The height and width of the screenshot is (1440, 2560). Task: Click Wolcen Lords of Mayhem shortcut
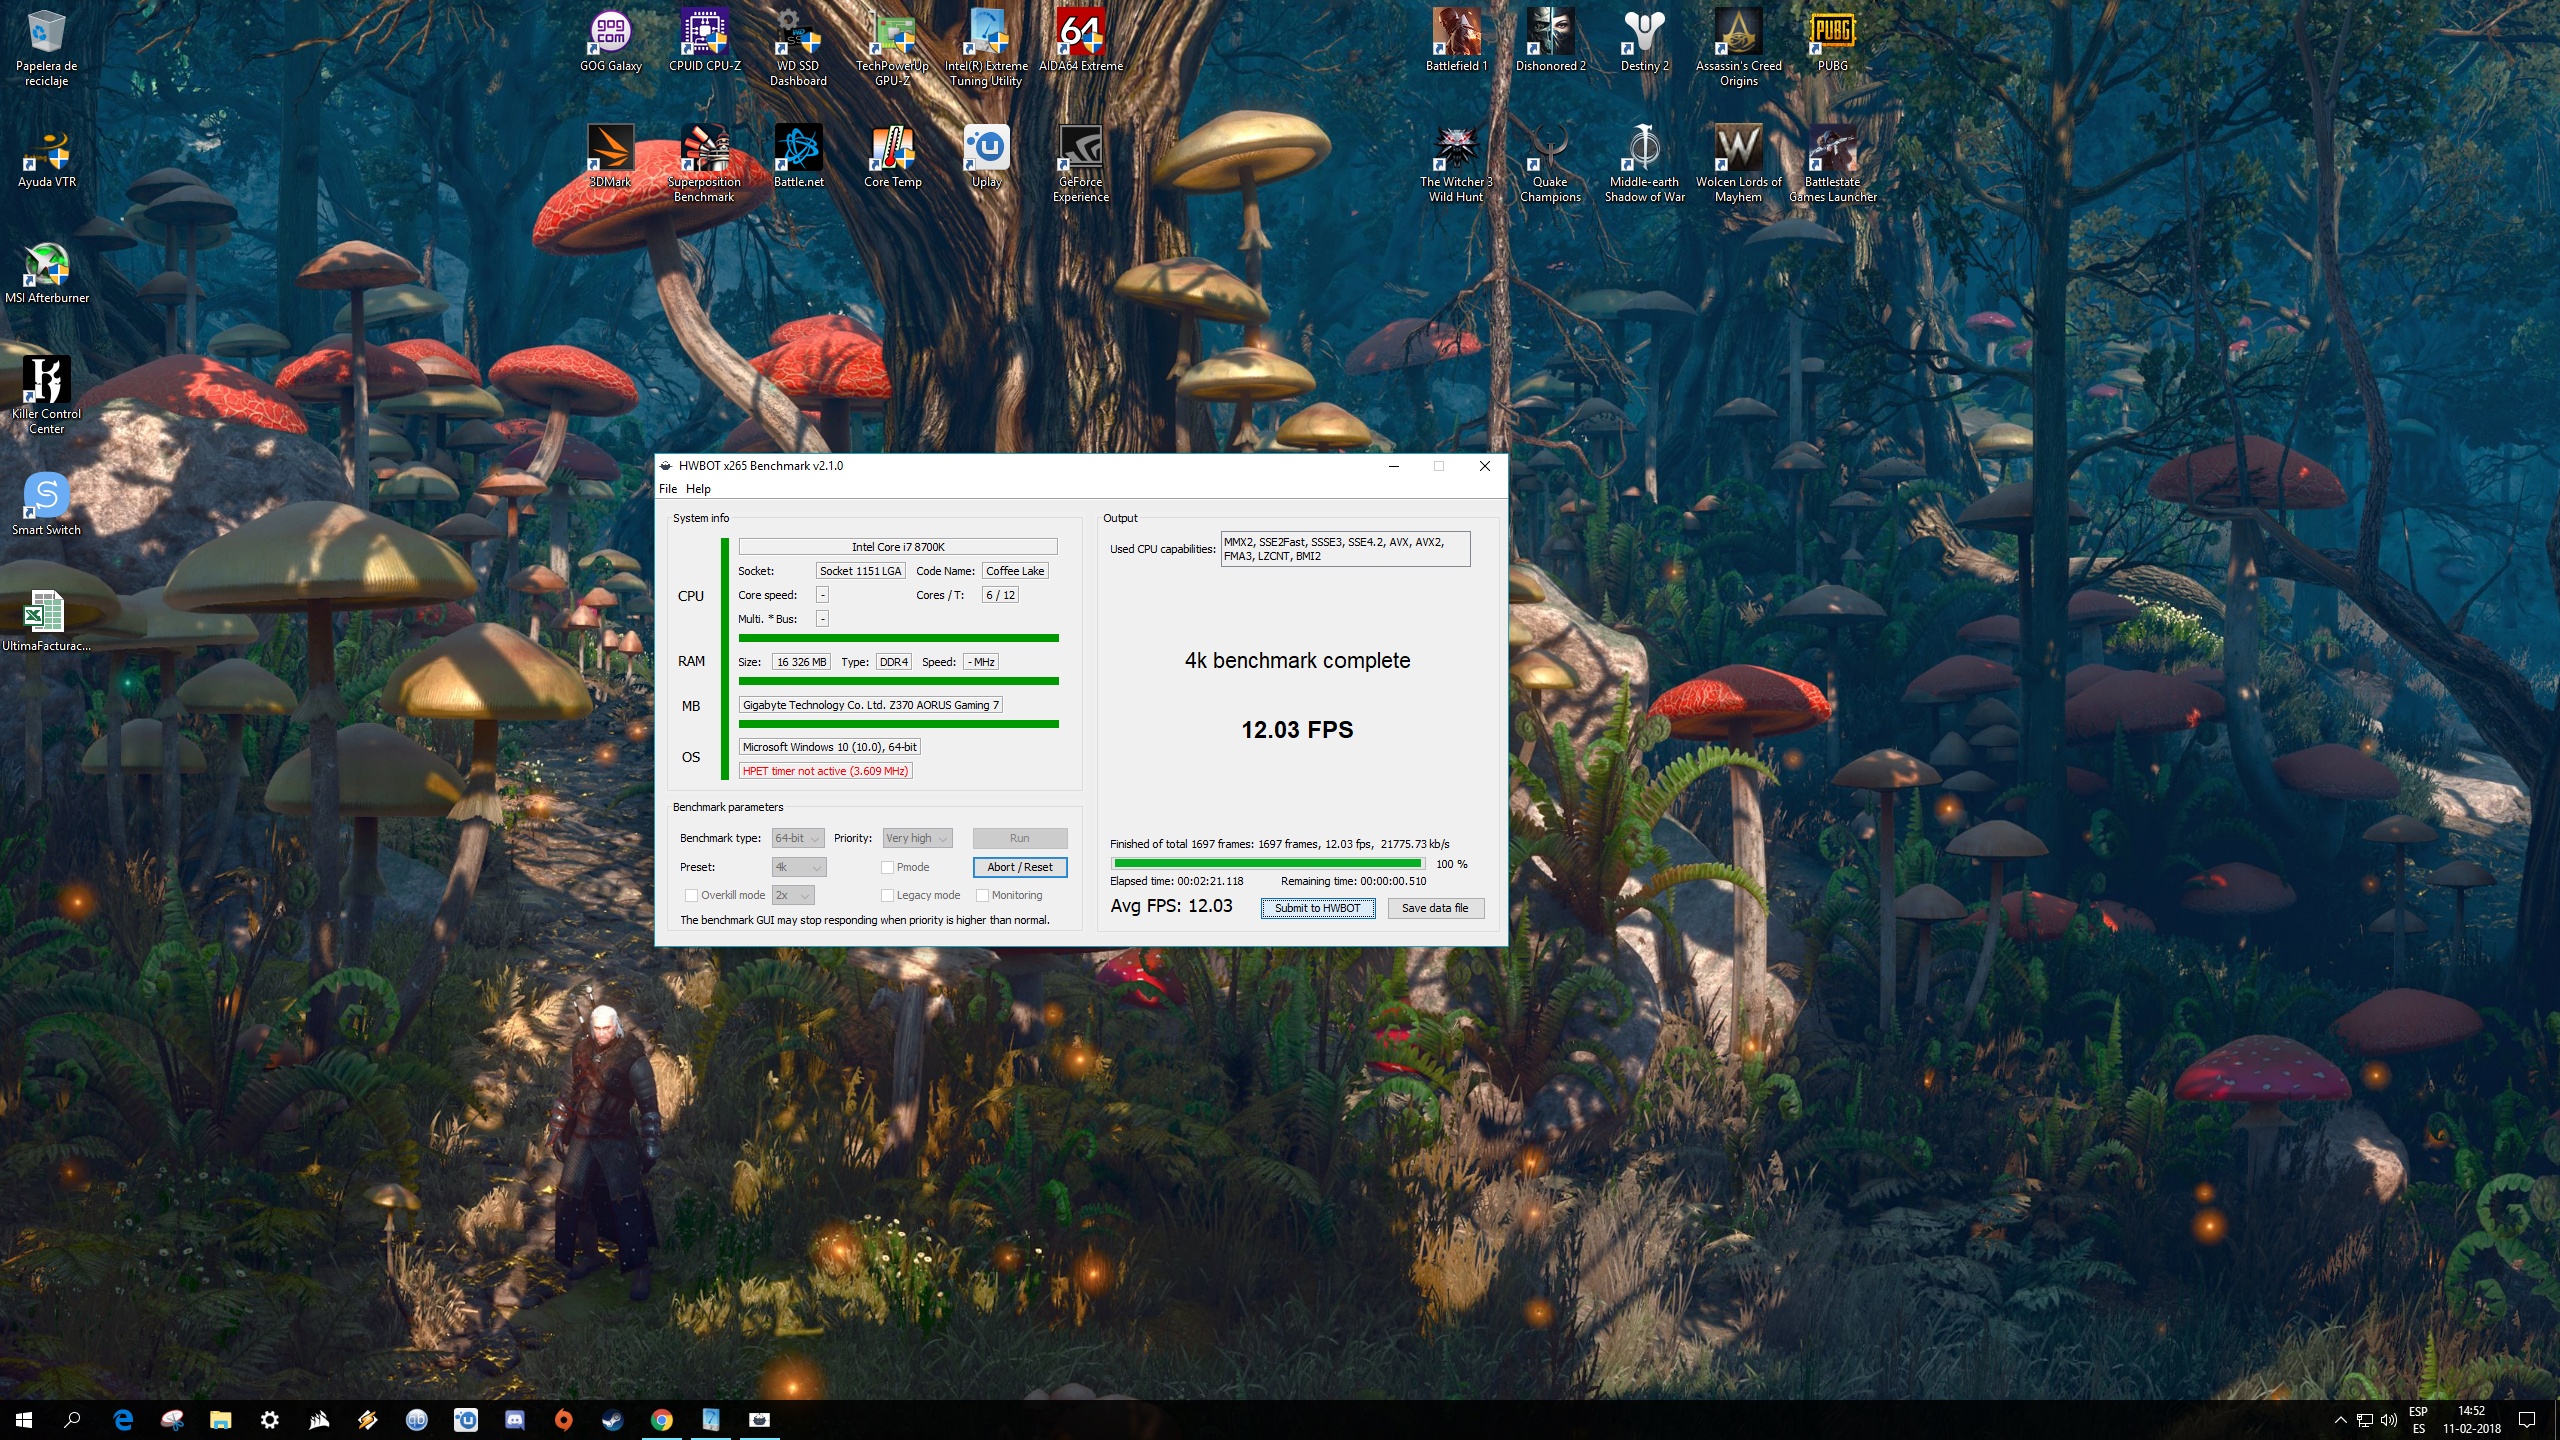(x=1738, y=164)
